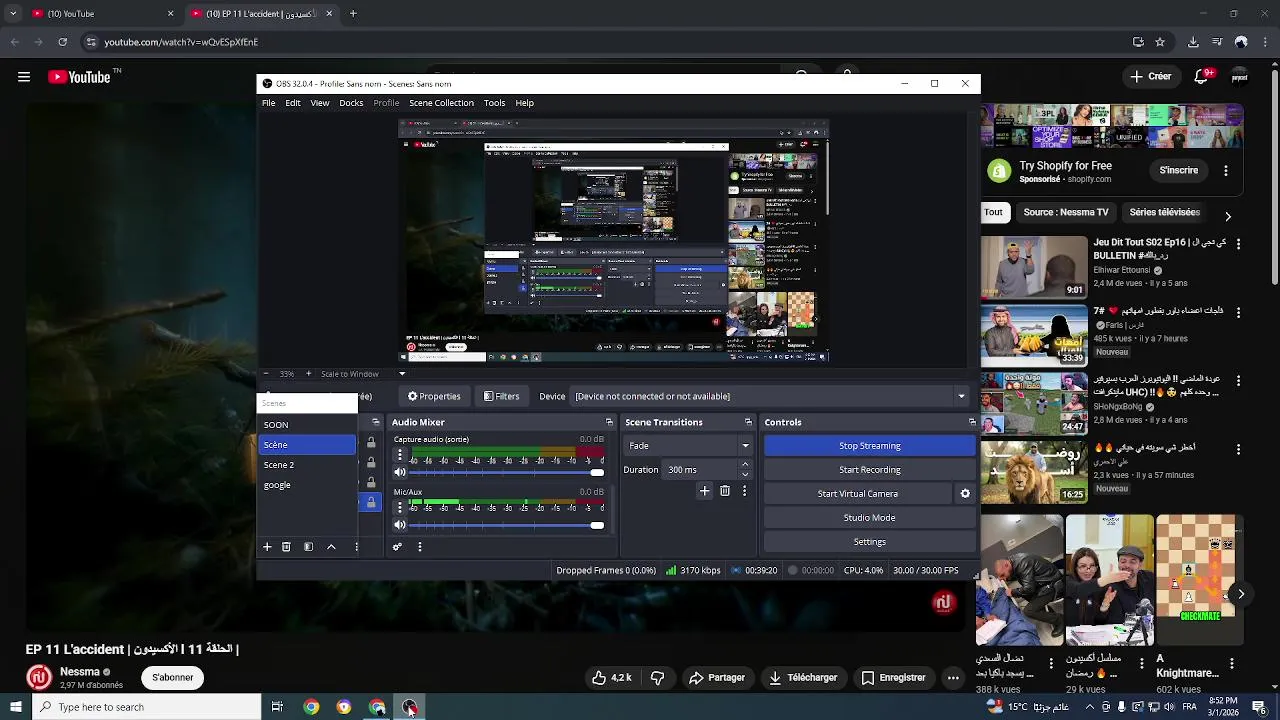The width and height of the screenshot is (1280, 720).
Task: Open YouTube hamburger guide menu
Action: (24, 76)
